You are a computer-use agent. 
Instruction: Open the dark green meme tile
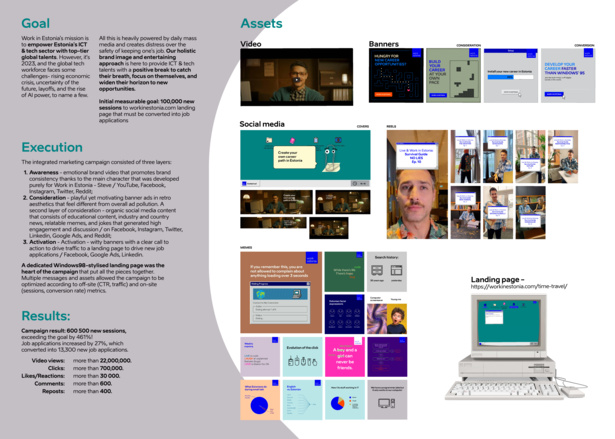(344, 271)
